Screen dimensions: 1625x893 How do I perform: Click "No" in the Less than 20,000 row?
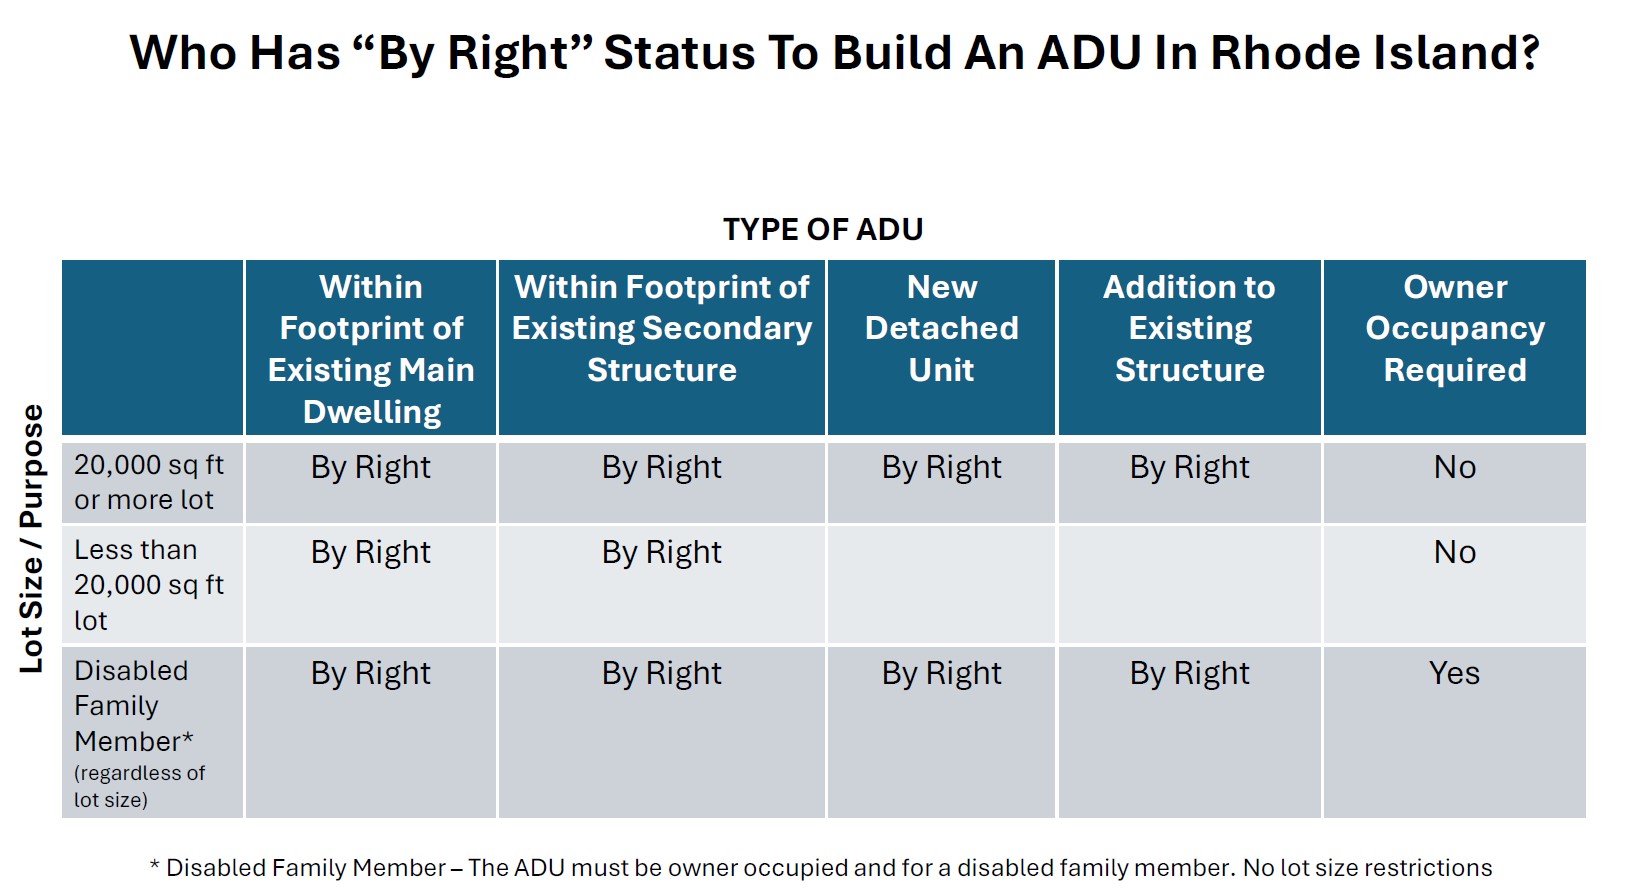(1454, 552)
